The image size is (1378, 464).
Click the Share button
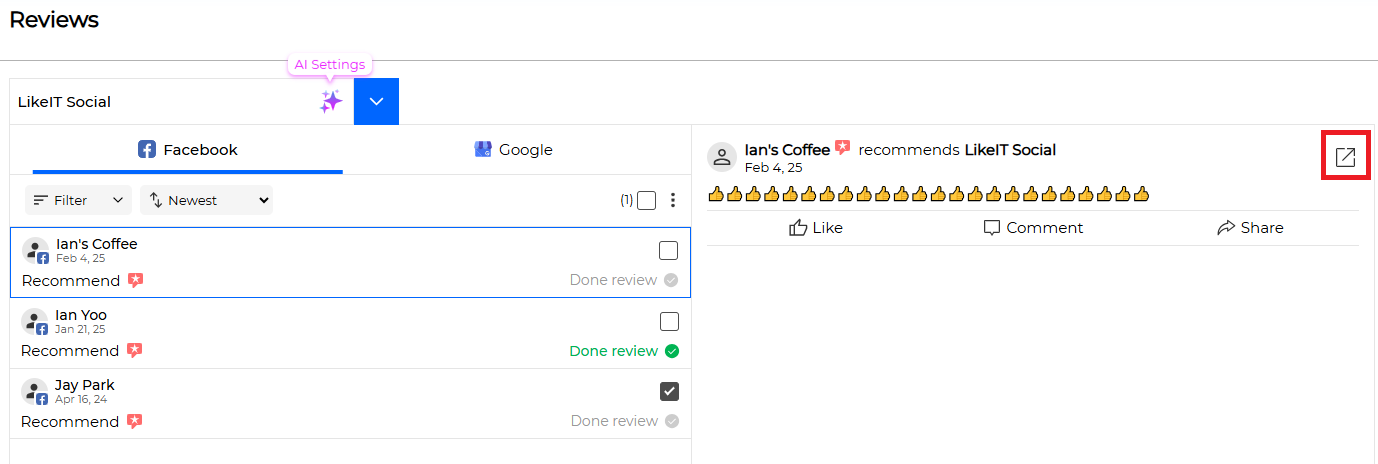[x=1250, y=228]
